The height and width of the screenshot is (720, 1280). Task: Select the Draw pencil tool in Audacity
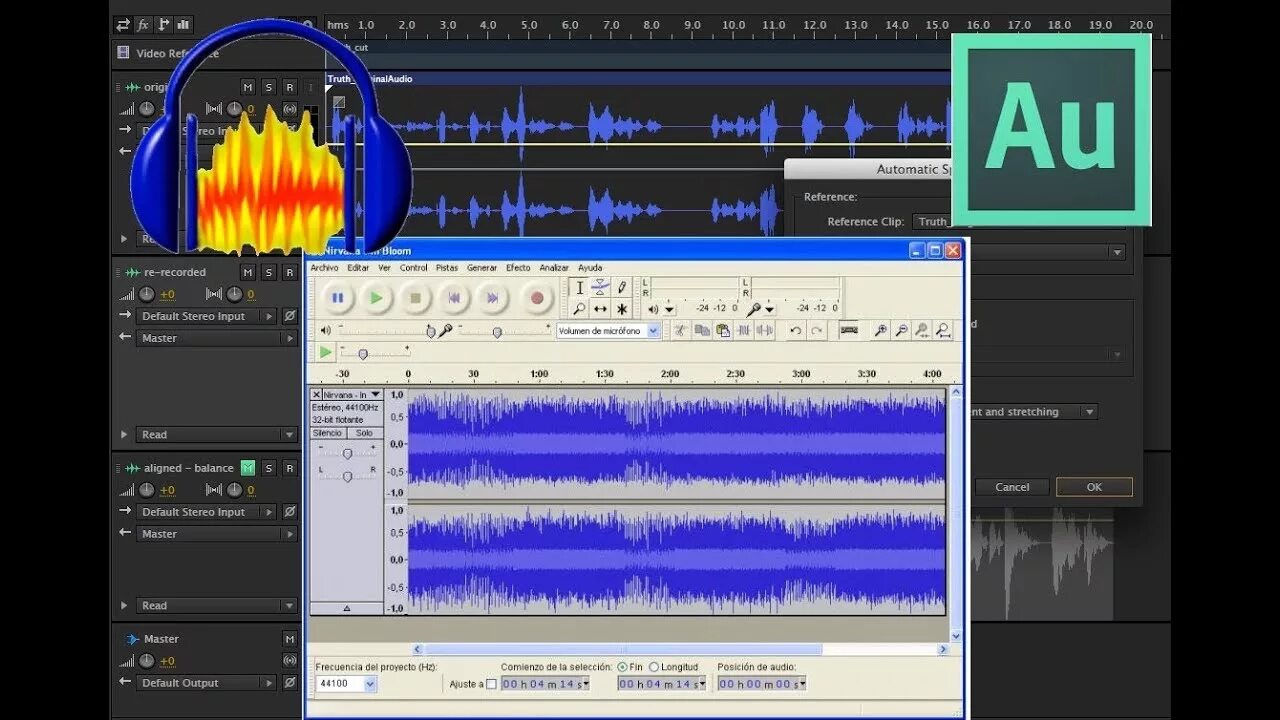click(x=622, y=288)
